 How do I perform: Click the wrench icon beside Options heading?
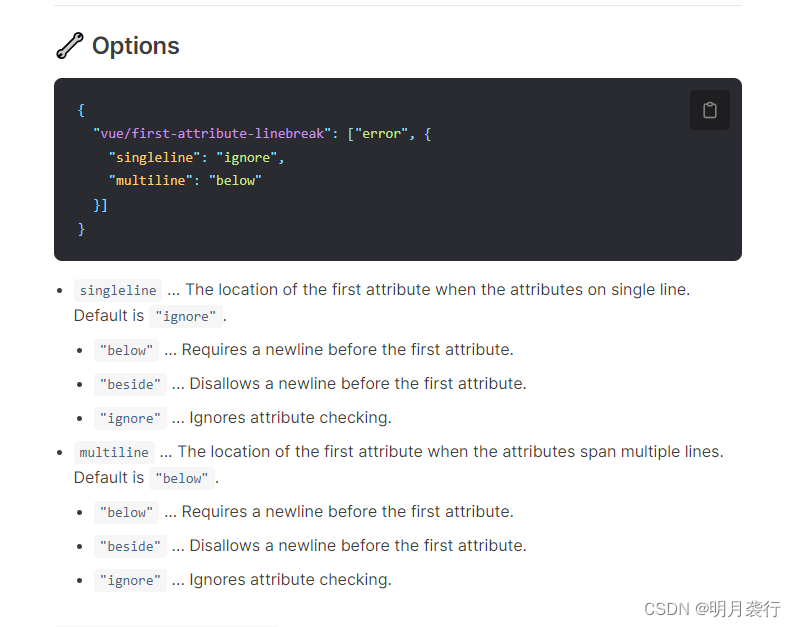[x=69, y=46]
